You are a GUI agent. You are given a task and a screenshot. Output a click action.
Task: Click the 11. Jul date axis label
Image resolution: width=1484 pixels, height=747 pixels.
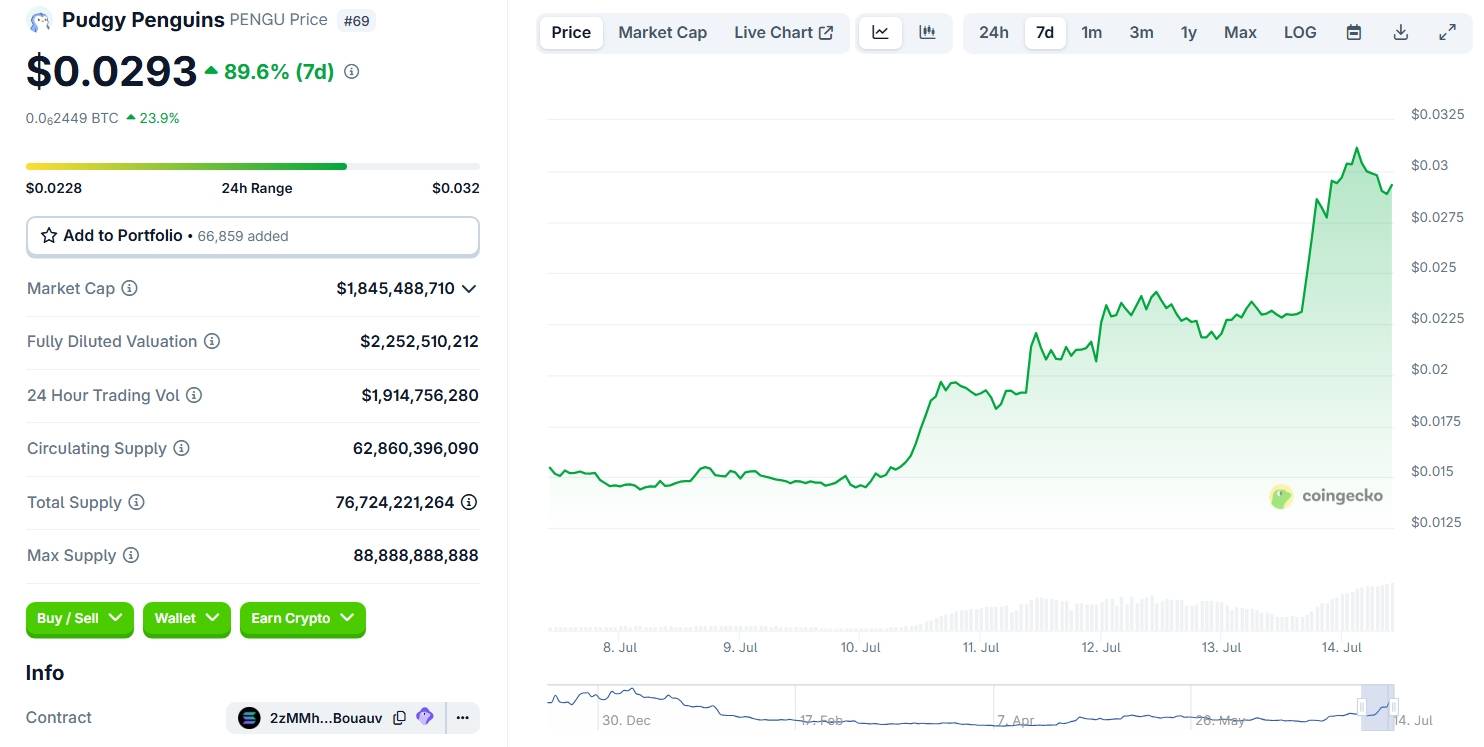[x=981, y=647]
